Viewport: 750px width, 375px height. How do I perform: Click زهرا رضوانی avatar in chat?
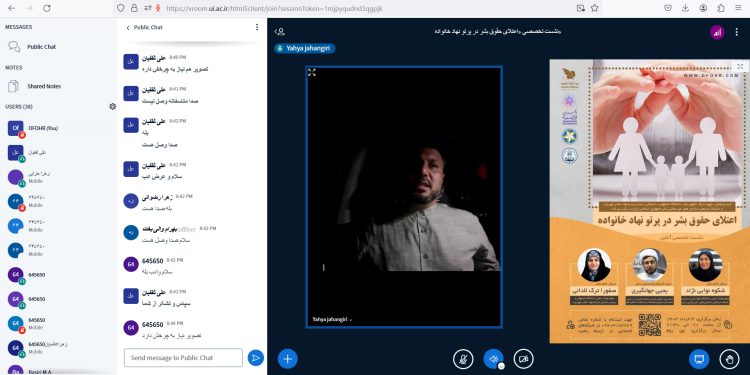click(x=131, y=201)
